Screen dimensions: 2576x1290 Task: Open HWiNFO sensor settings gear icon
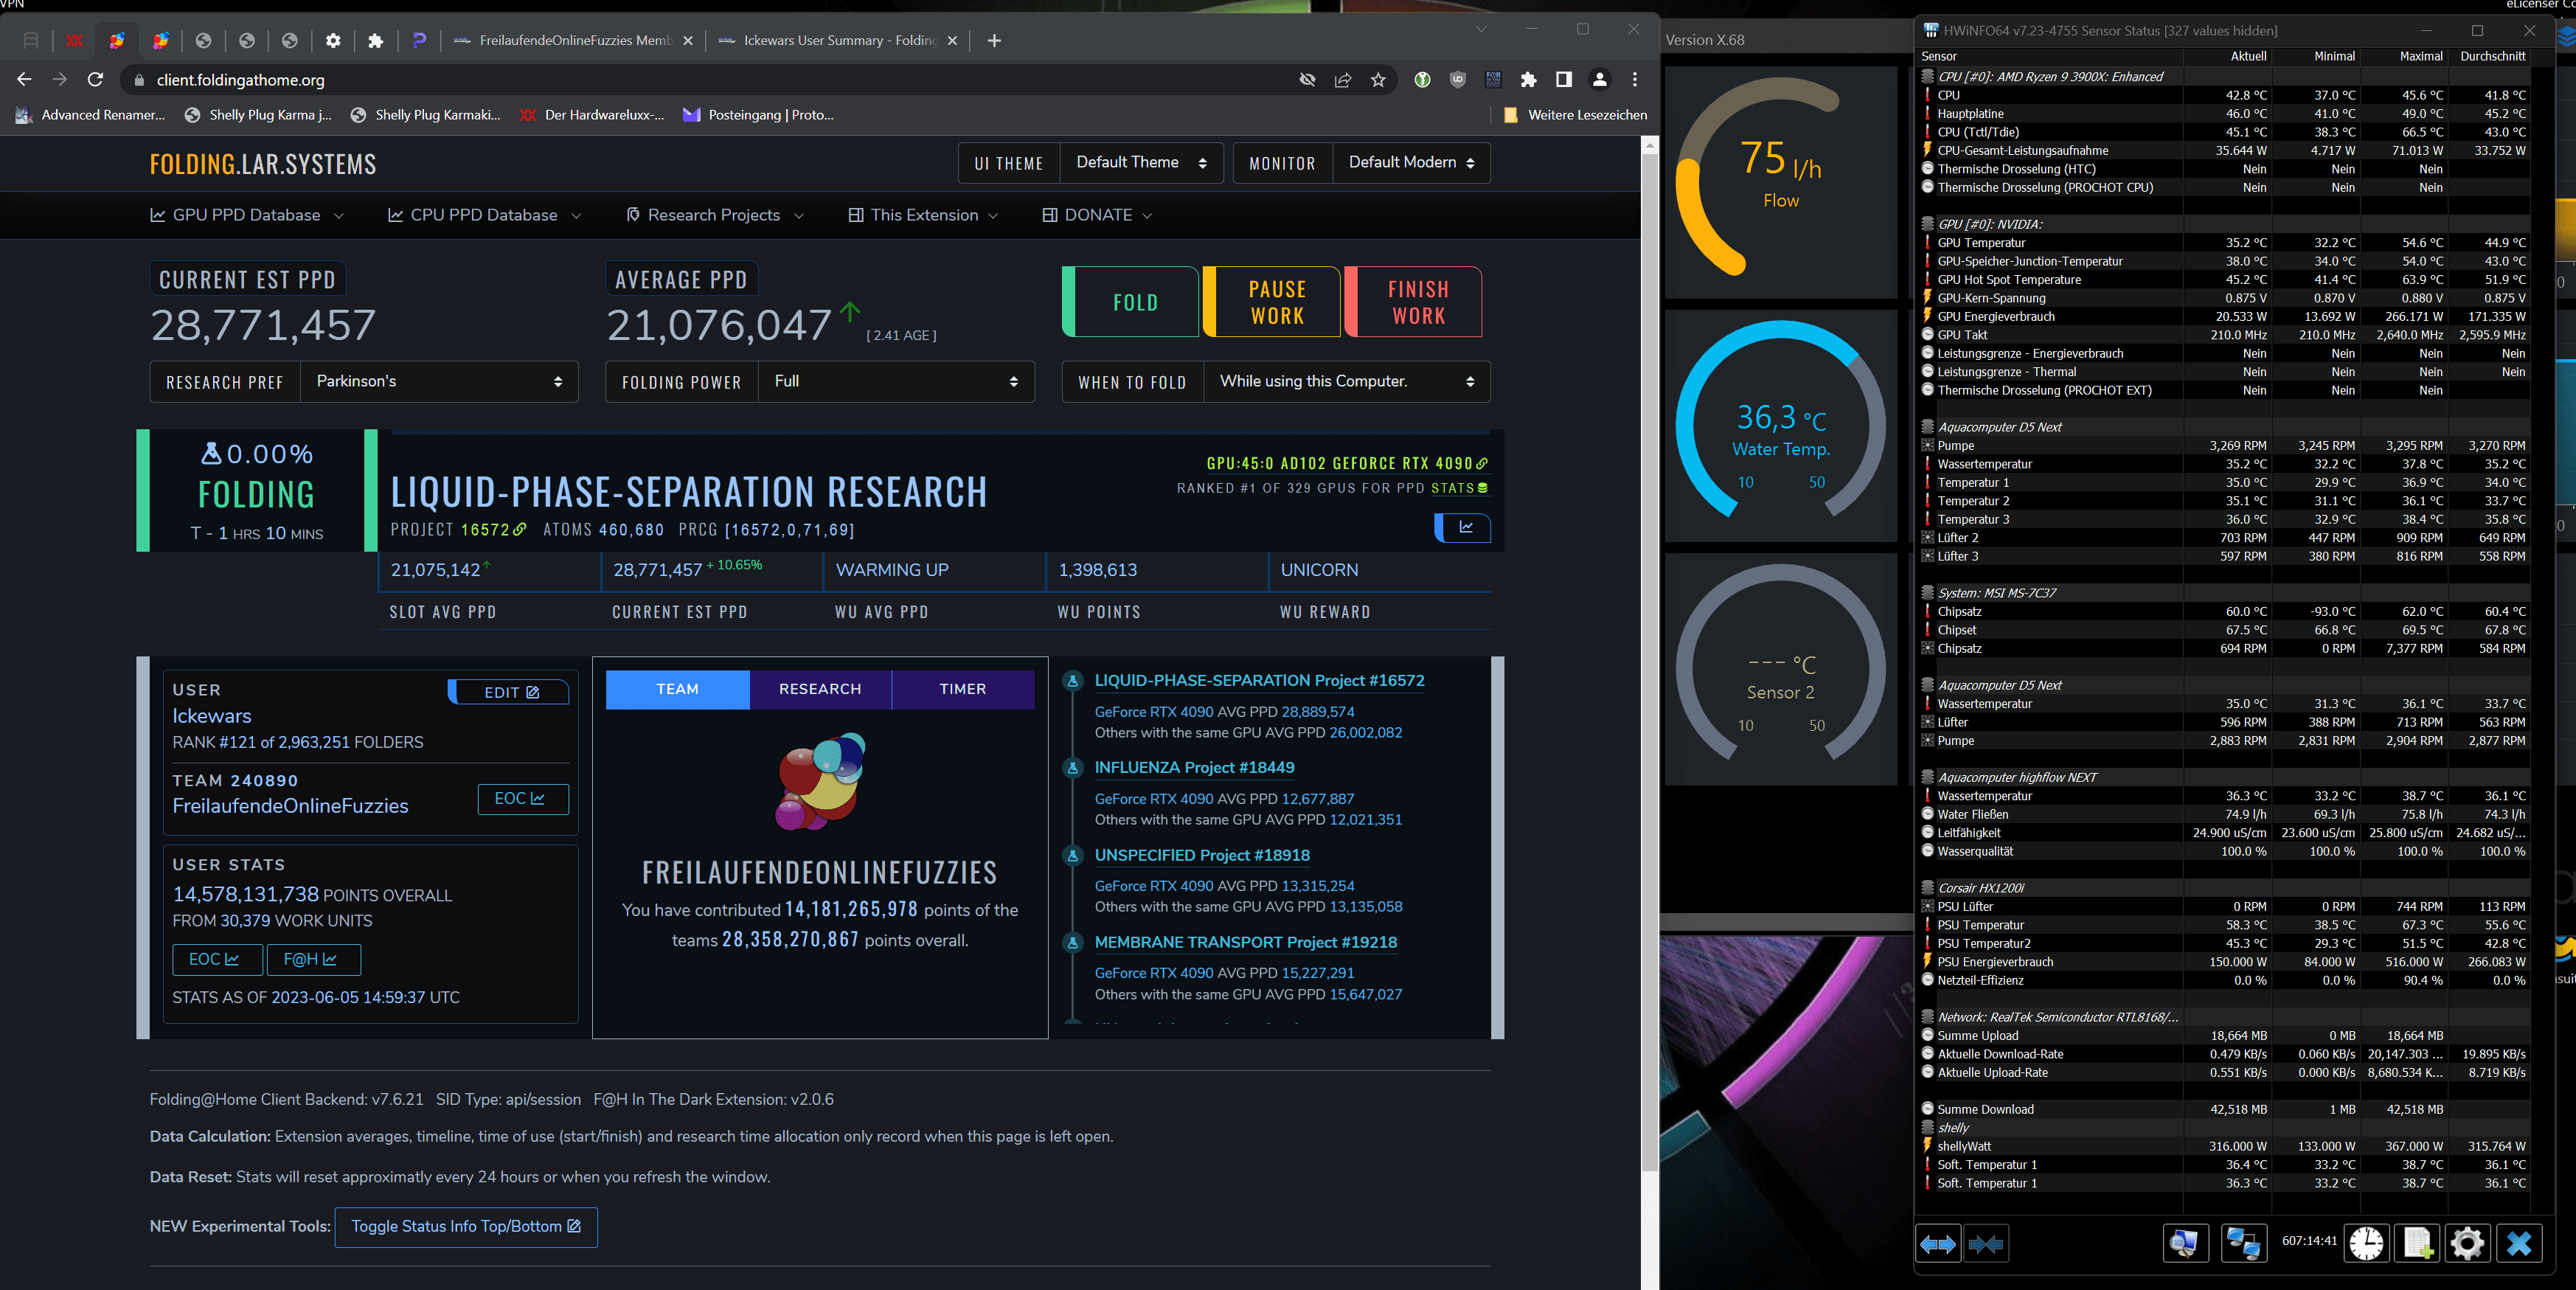click(x=2467, y=1244)
